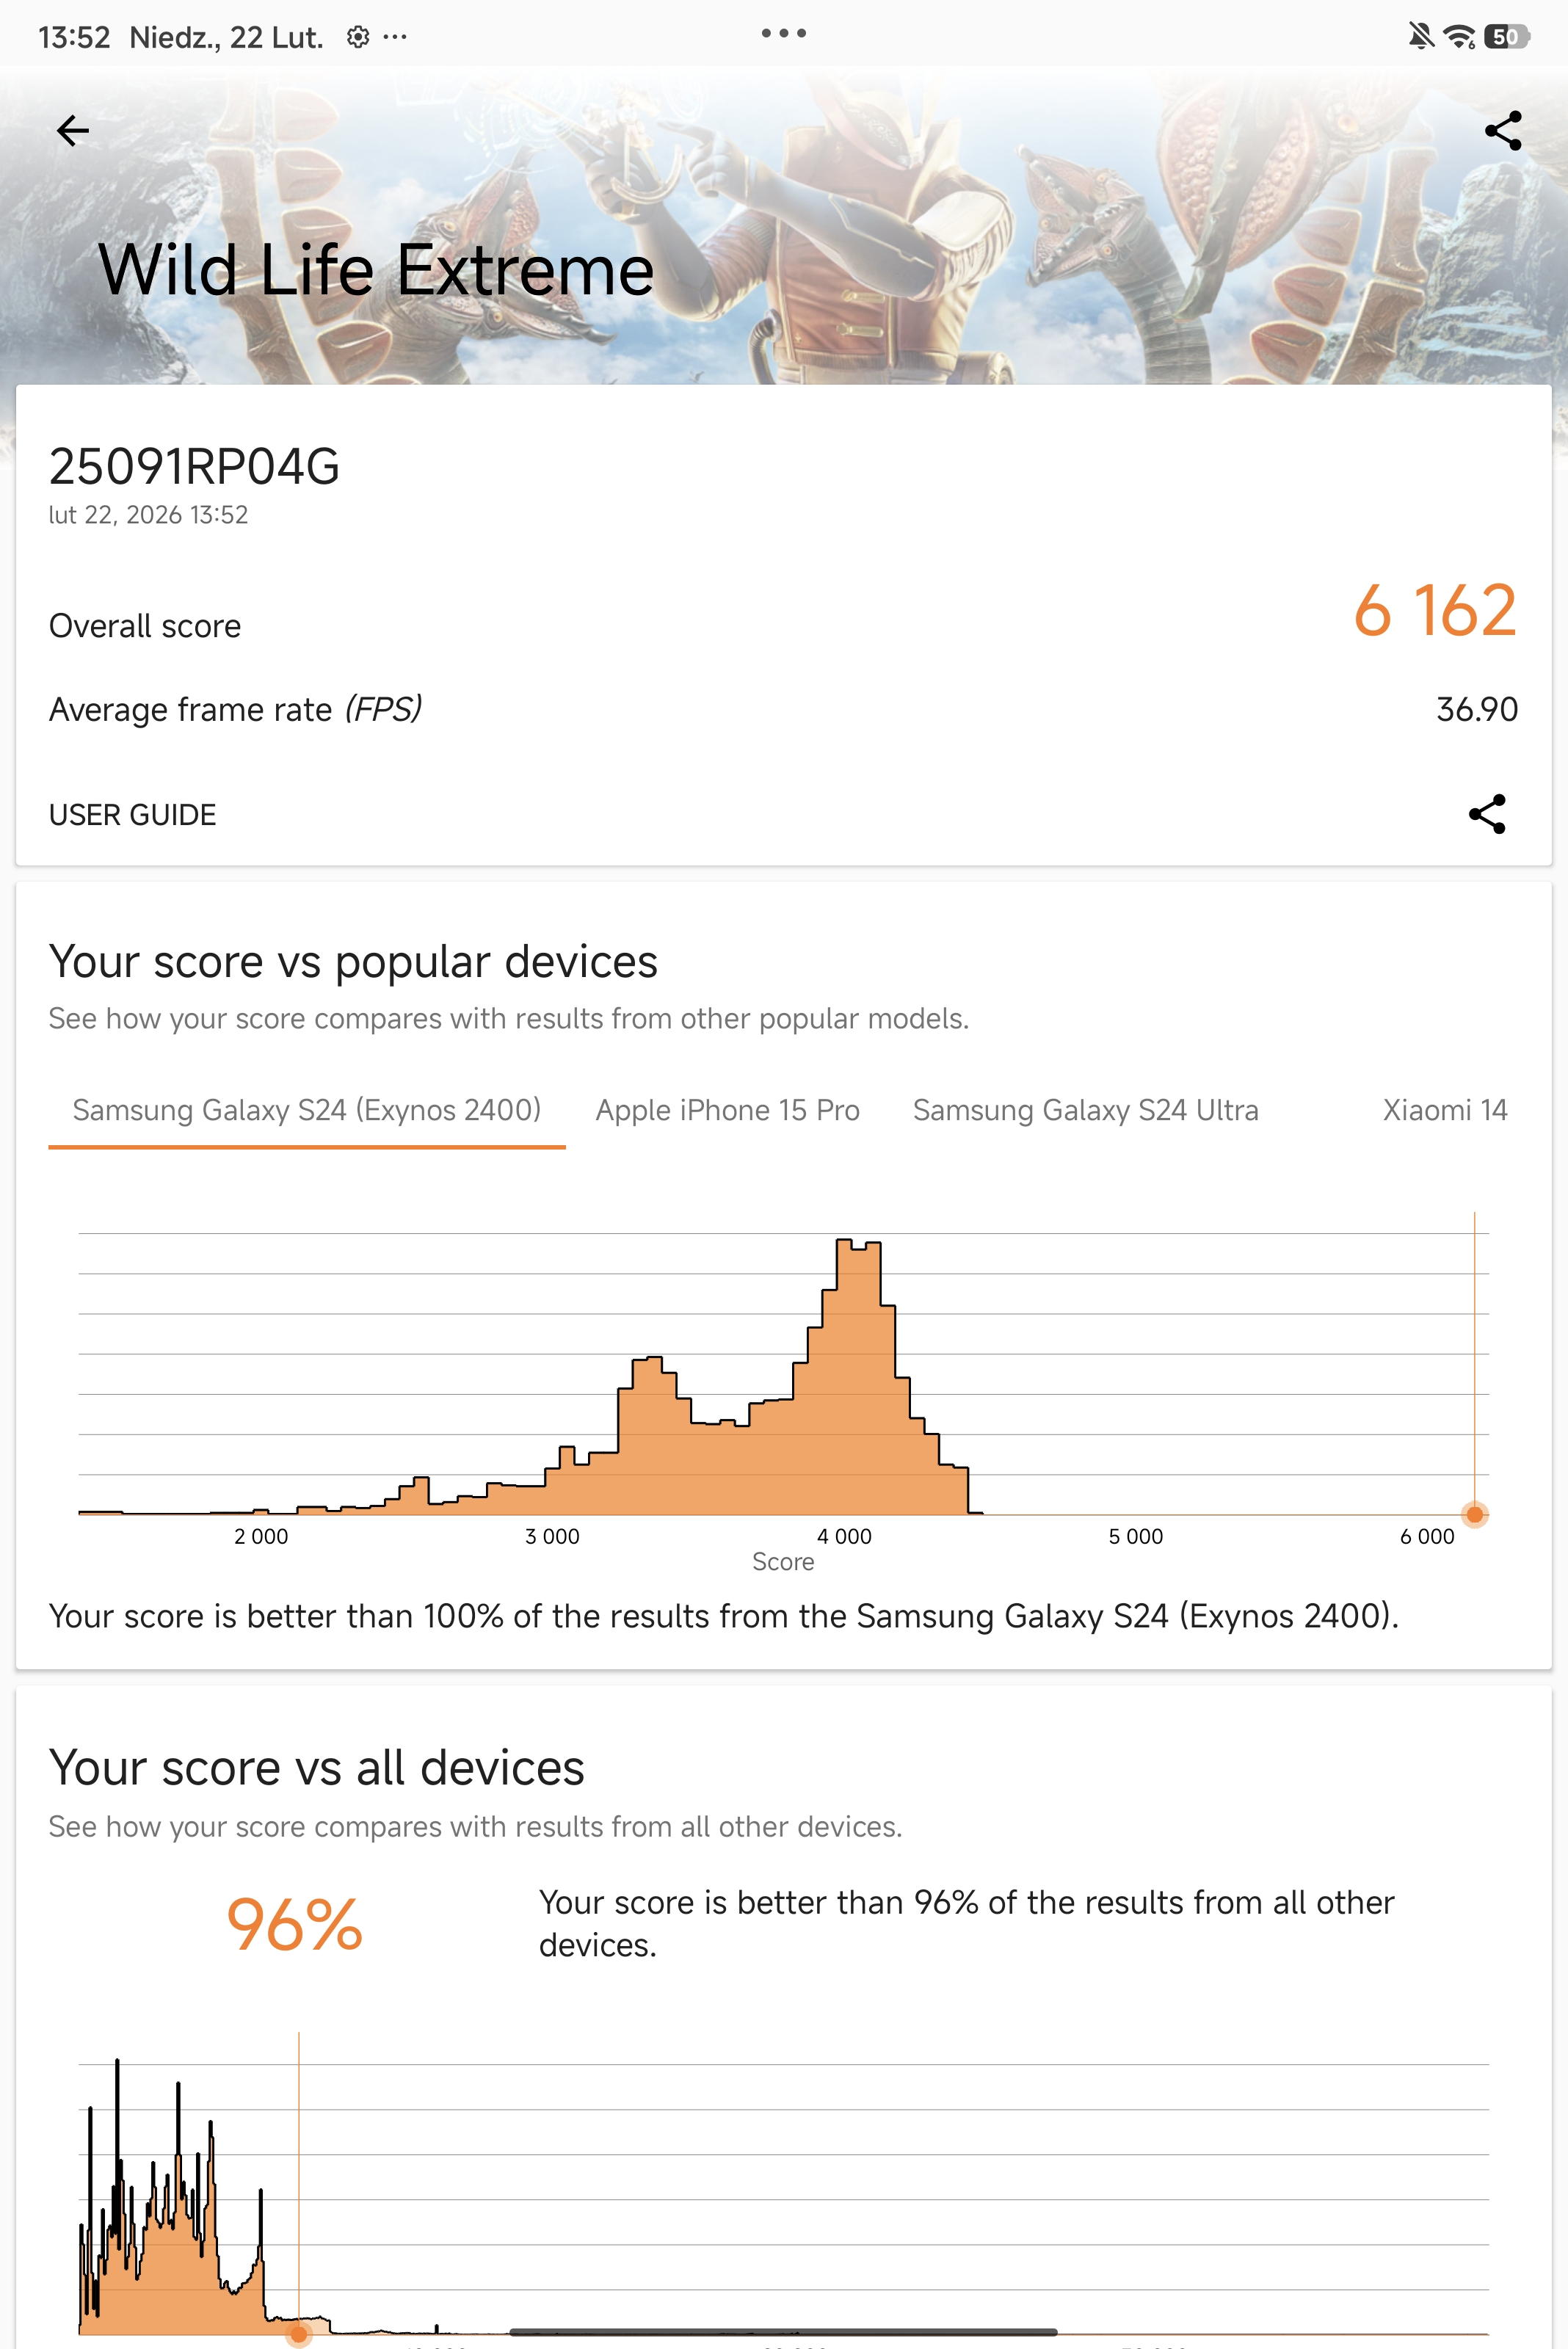Screen dimensions: 1568x2349
Task: Share result from the score card
Action: (x=1487, y=814)
